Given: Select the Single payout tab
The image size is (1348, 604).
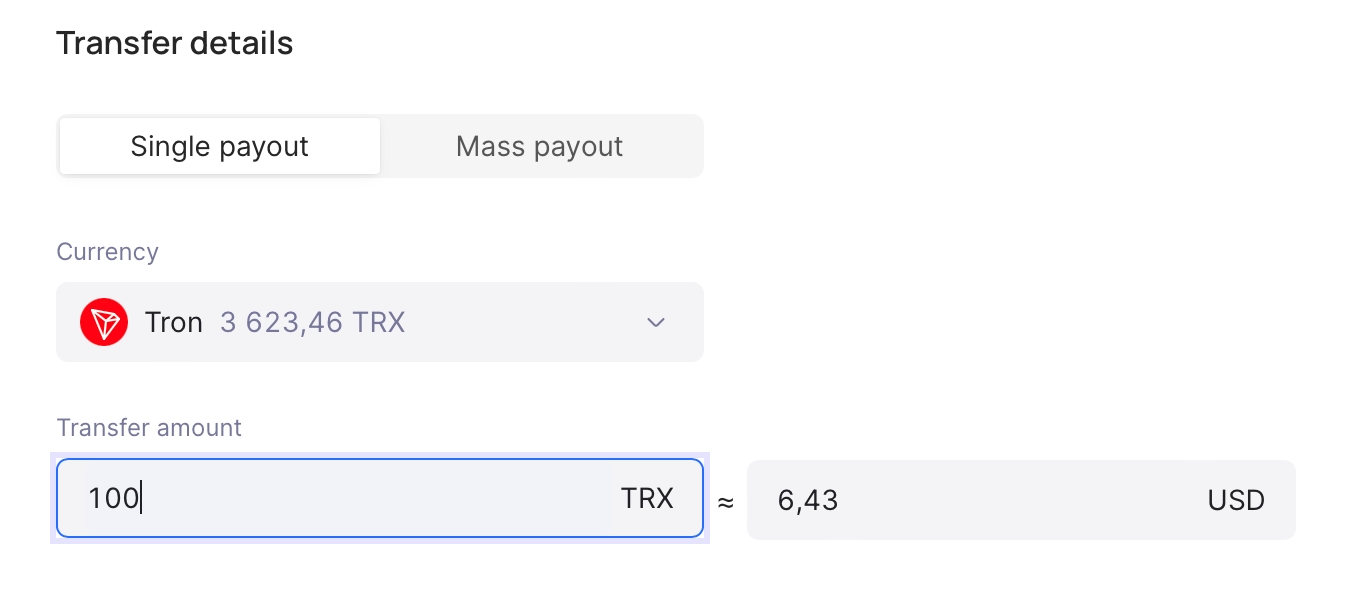Looking at the screenshot, I should coord(219,146).
